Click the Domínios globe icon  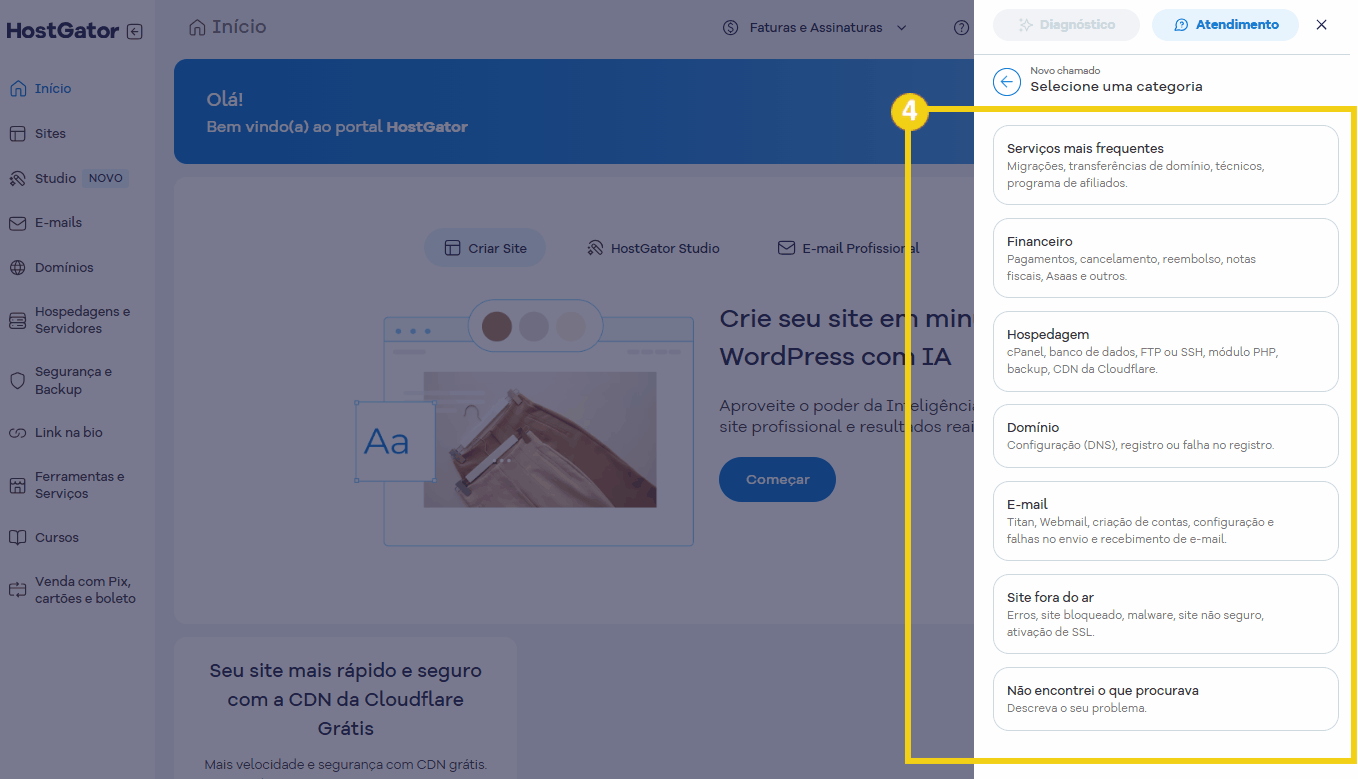click(x=17, y=267)
